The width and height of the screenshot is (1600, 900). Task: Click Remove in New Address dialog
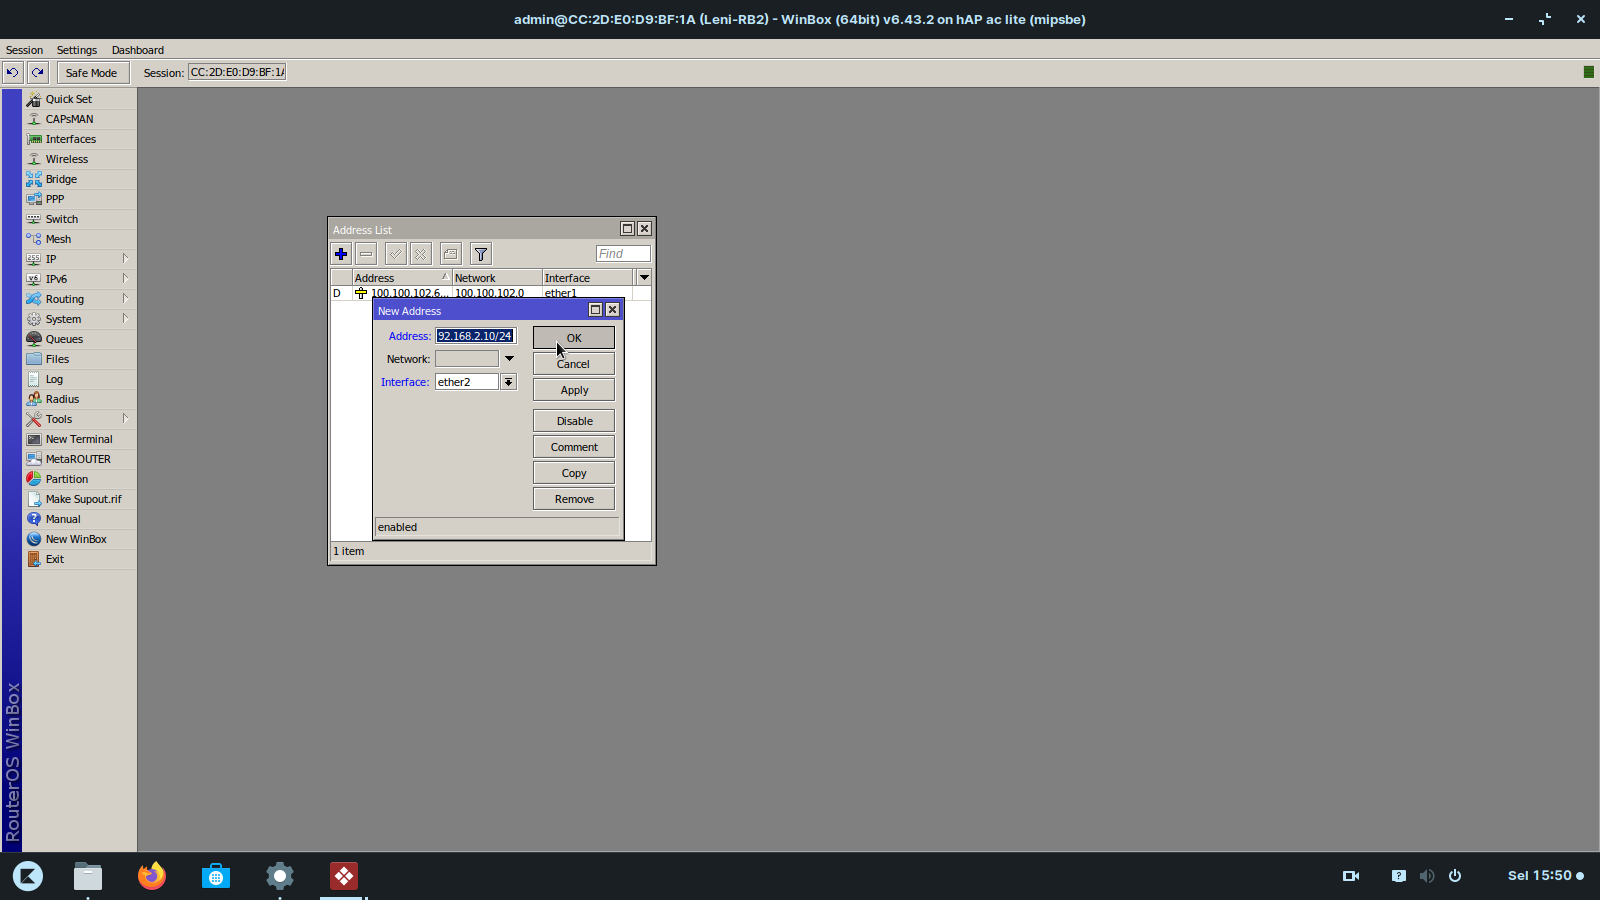click(574, 499)
